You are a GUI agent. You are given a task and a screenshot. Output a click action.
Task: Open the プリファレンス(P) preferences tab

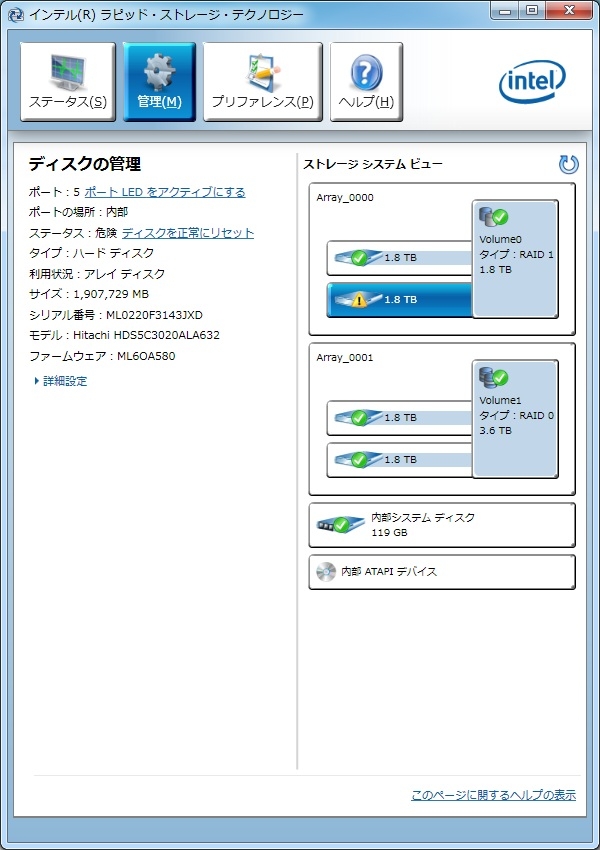pos(262,81)
